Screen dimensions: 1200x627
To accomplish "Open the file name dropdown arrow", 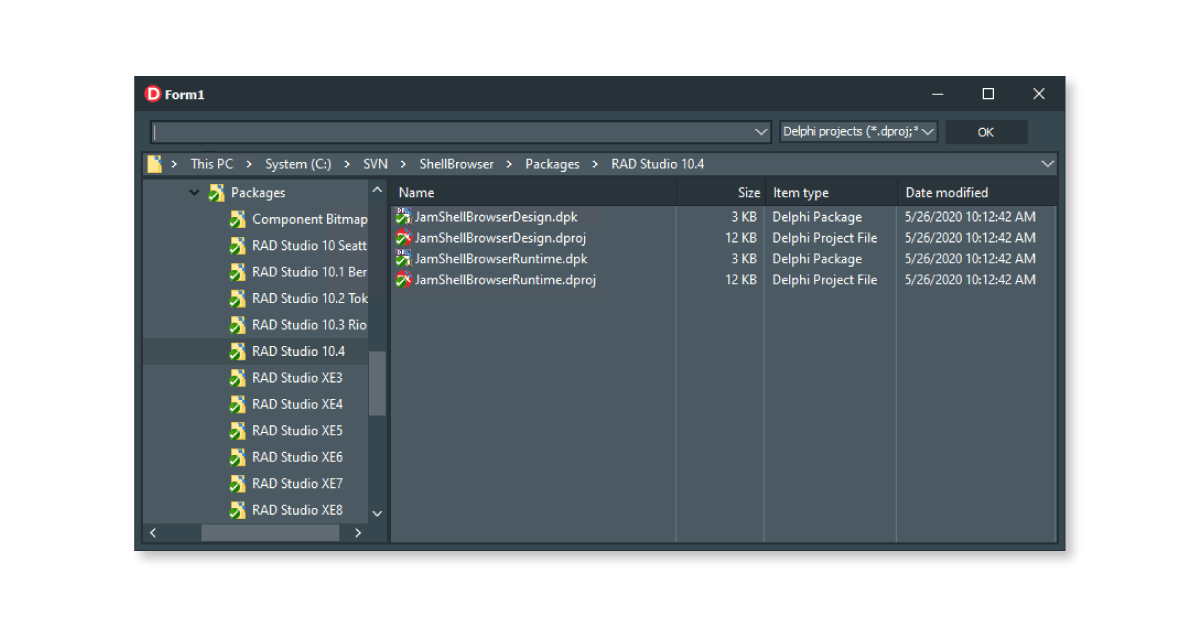I will click(x=761, y=132).
